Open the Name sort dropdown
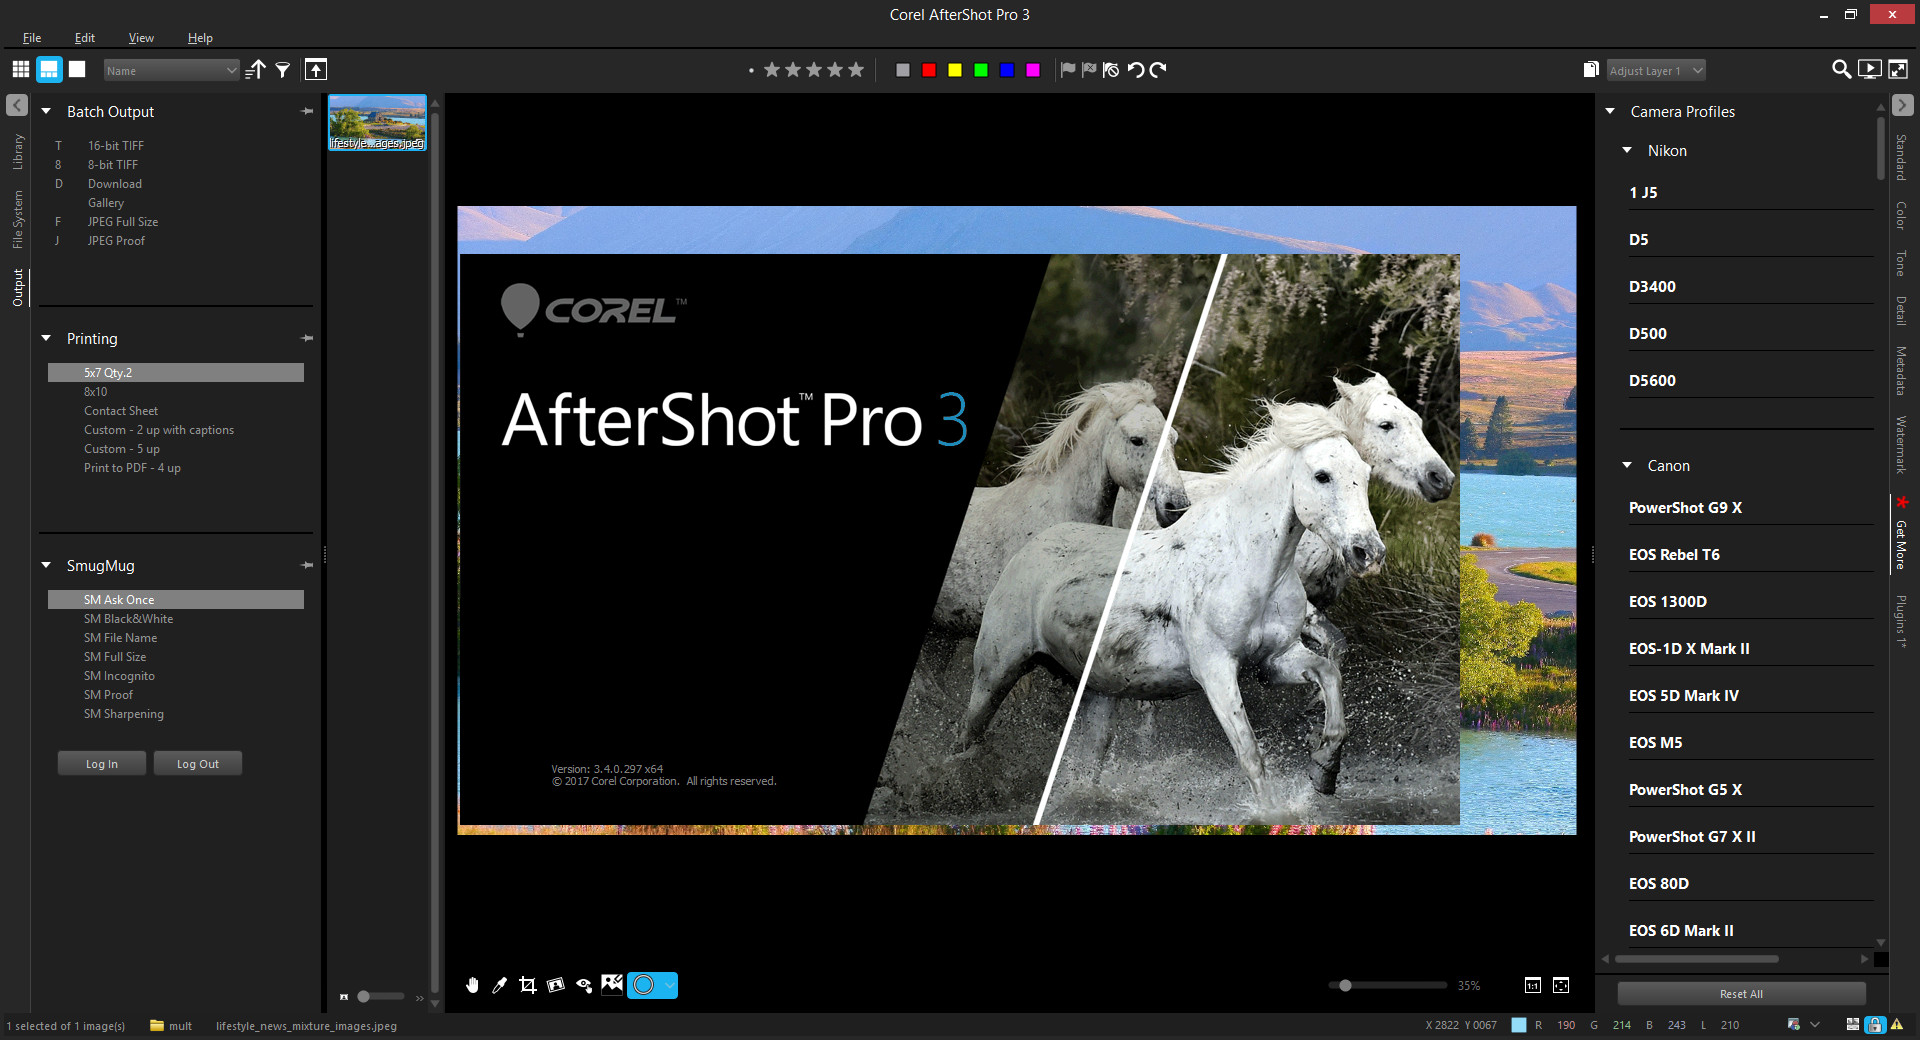Image resolution: width=1920 pixels, height=1040 pixels. [x=171, y=70]
